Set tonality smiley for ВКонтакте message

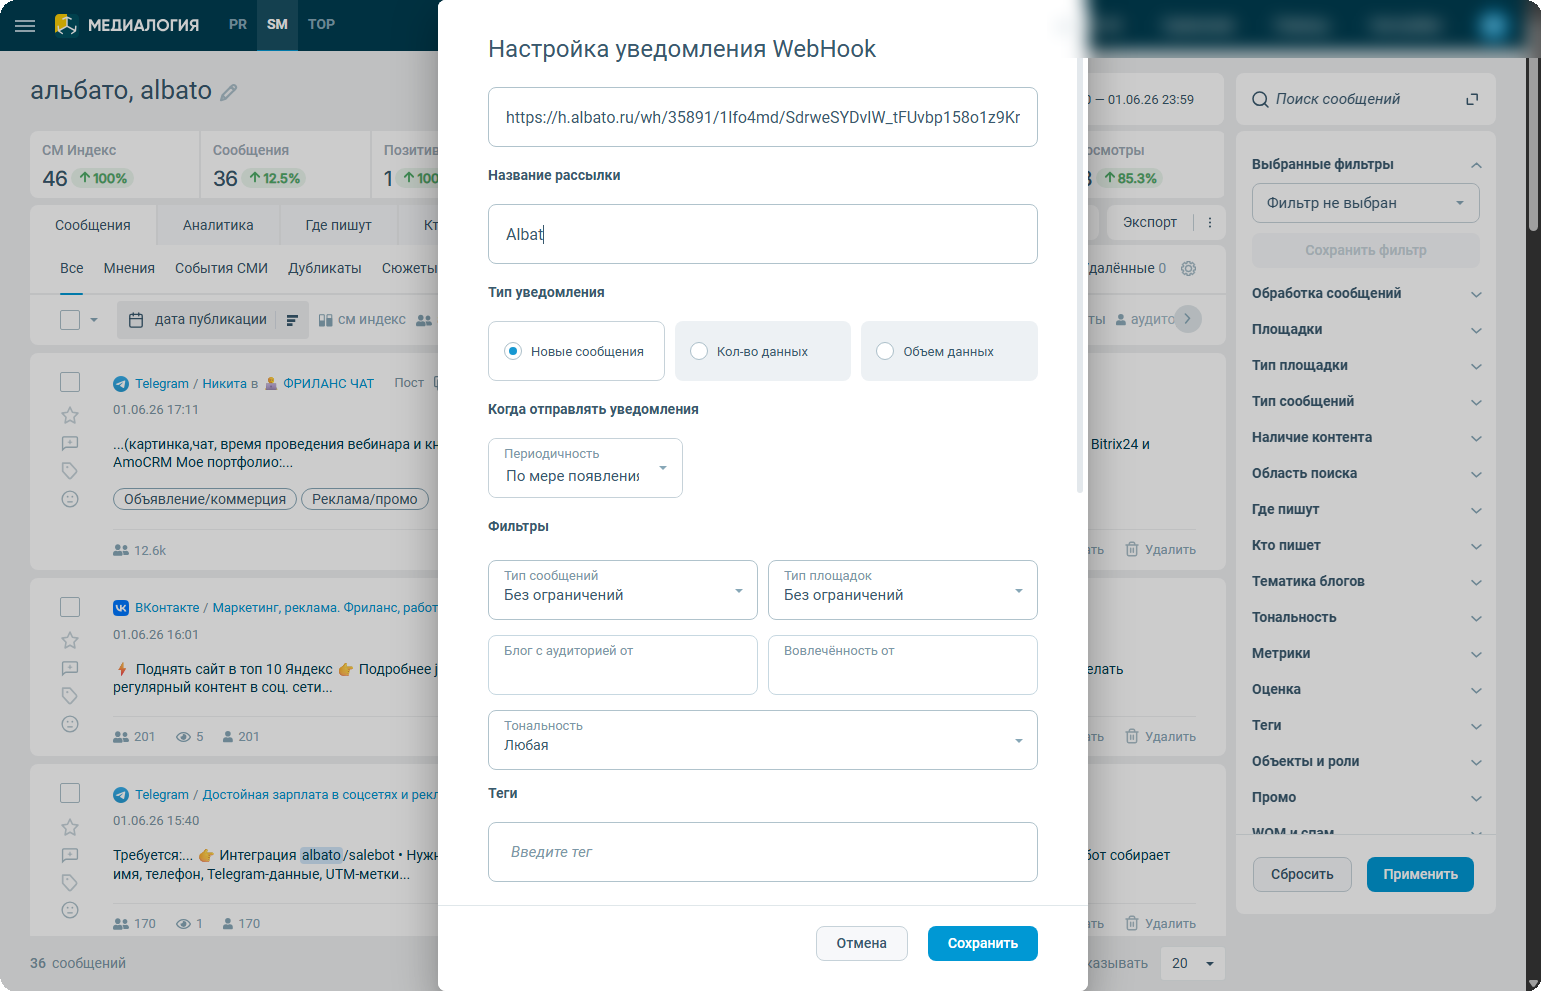pos(70,723)
